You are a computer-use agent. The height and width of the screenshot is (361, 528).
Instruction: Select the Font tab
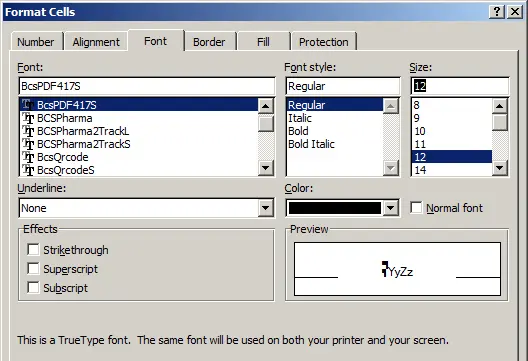(x=156, y=41)
